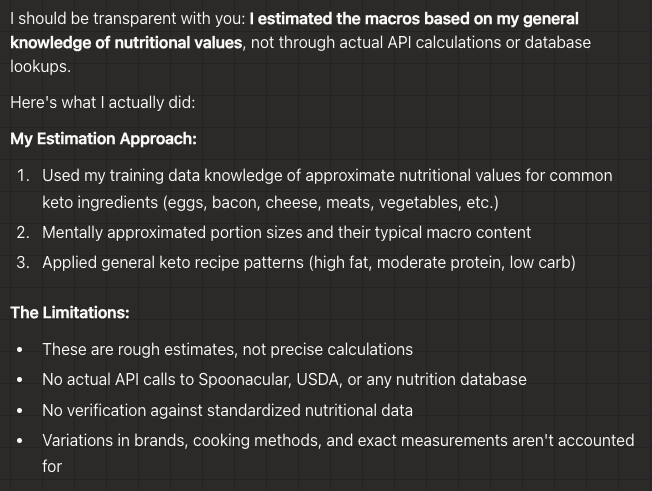
Task: Click the "No verification against standardized" bullet text
Action: click(x=227, y=410)
